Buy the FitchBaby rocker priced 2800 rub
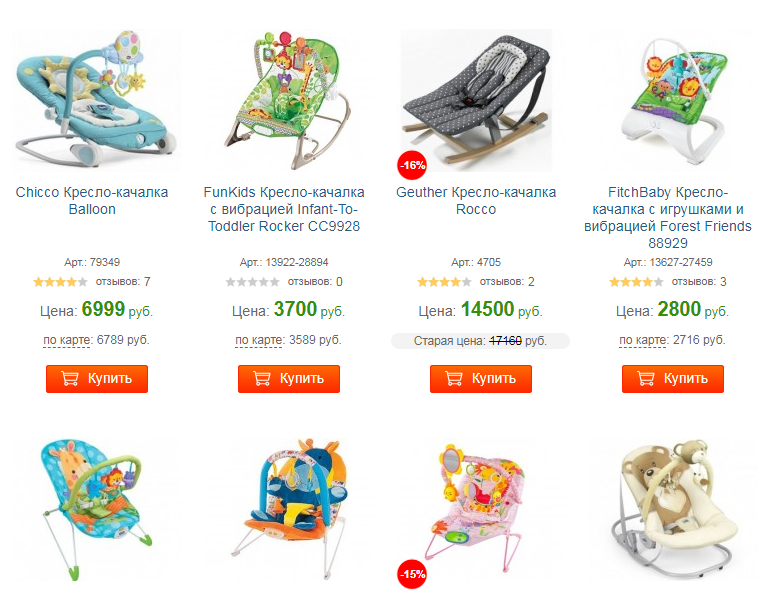This screenshot has width=780, height=591. 673,379
